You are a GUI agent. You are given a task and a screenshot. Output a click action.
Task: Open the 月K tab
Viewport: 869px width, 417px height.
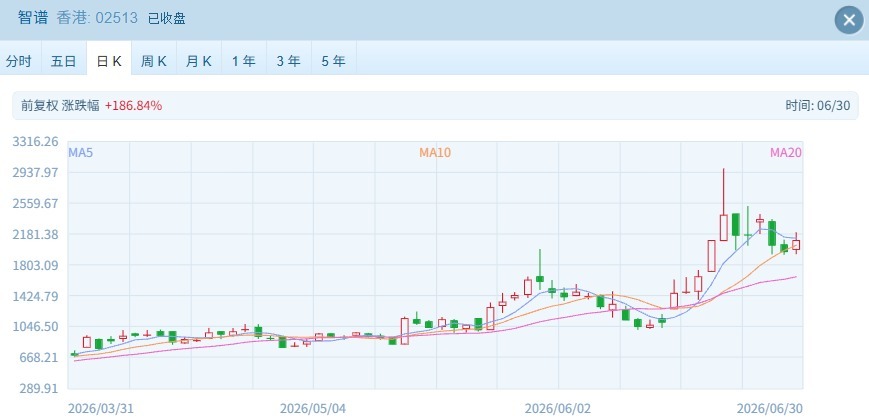pos(198,60)
